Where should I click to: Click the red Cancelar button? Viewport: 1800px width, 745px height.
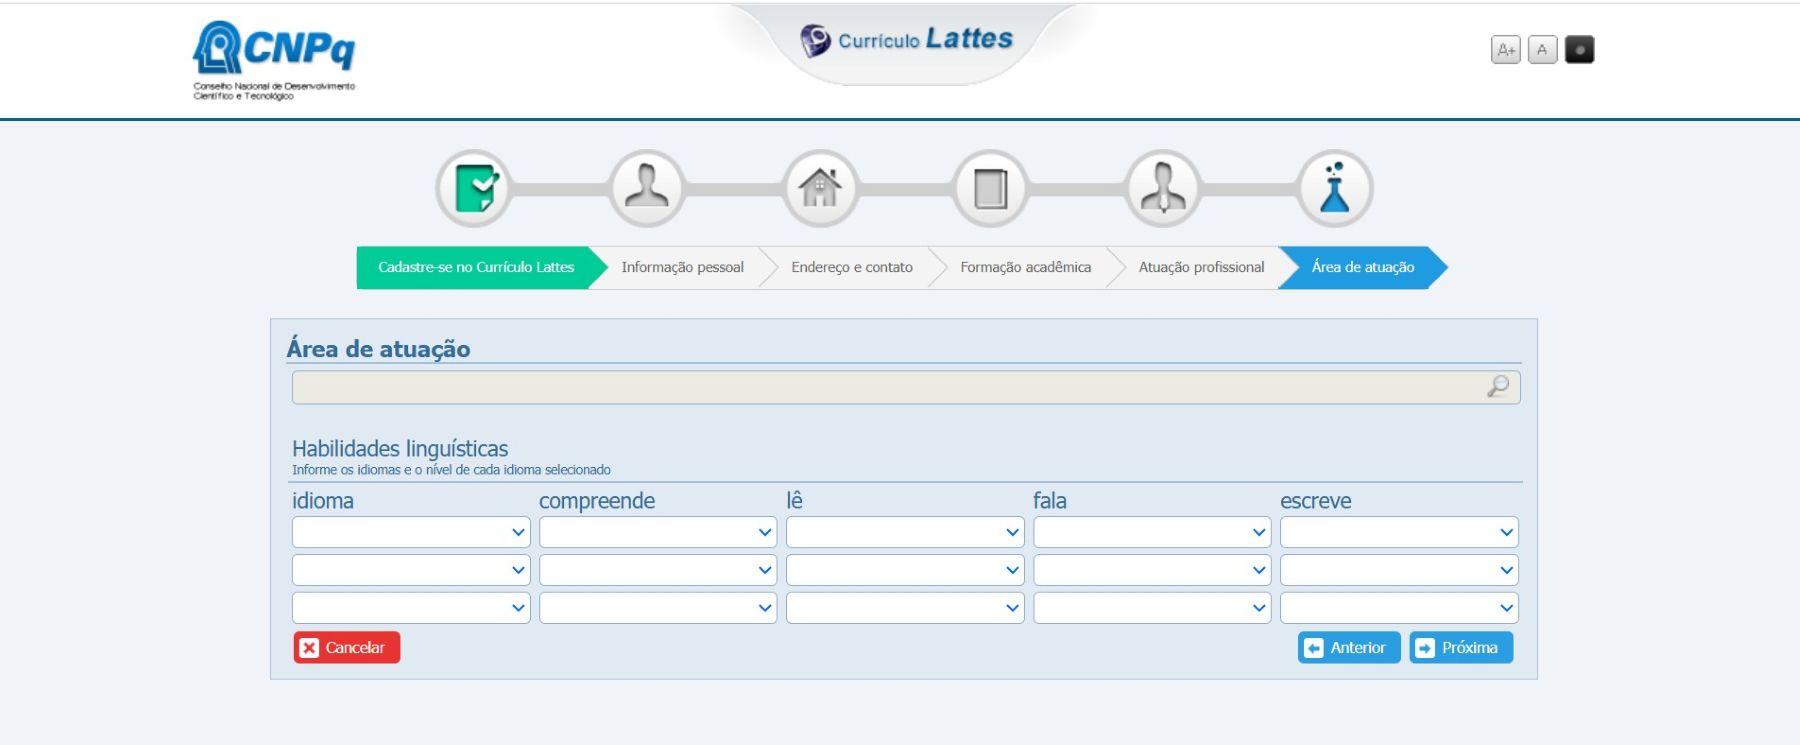(x=347, y=648)
